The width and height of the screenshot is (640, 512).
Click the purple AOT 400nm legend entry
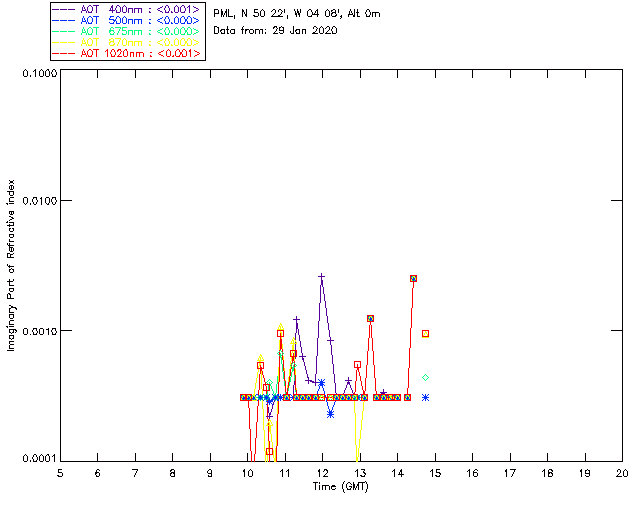pyautogui.click(x=127, y=9)
